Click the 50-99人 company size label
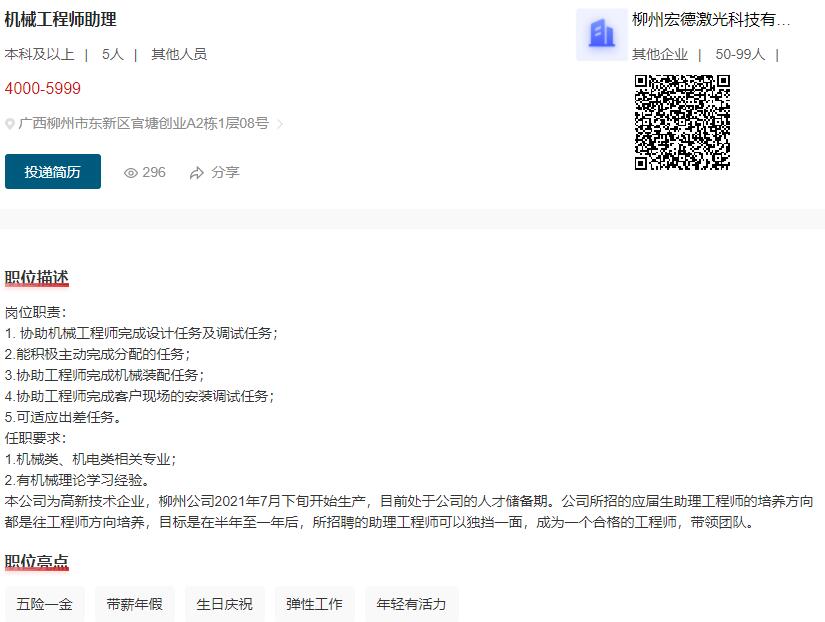Viewport: 825px width, 622px height. click(x=740, y=54)
